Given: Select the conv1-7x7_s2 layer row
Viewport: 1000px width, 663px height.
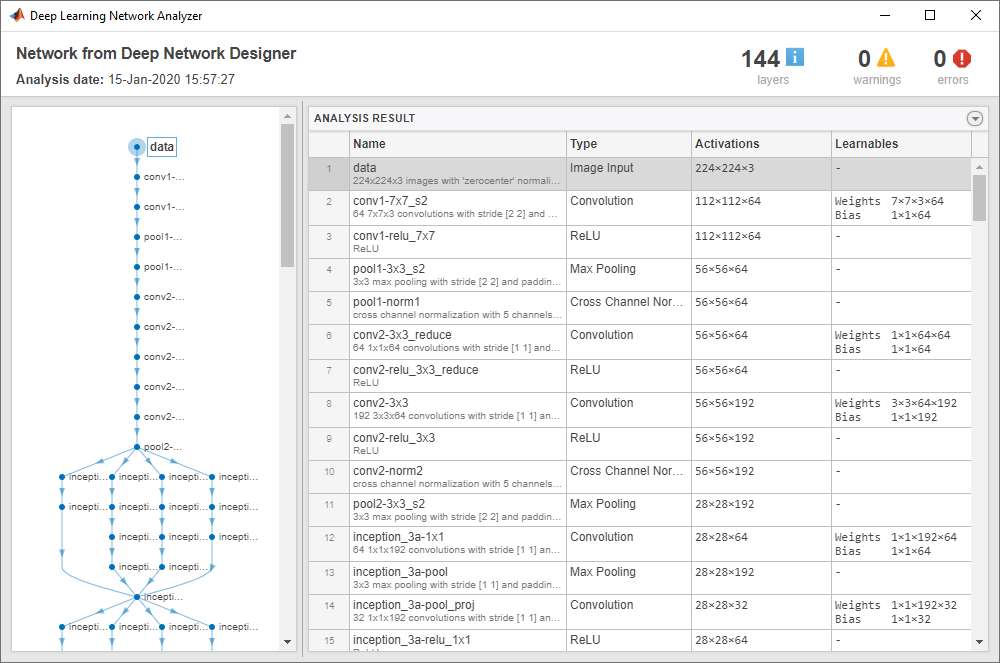Looking at the screenshot, I should click(640, 208).
